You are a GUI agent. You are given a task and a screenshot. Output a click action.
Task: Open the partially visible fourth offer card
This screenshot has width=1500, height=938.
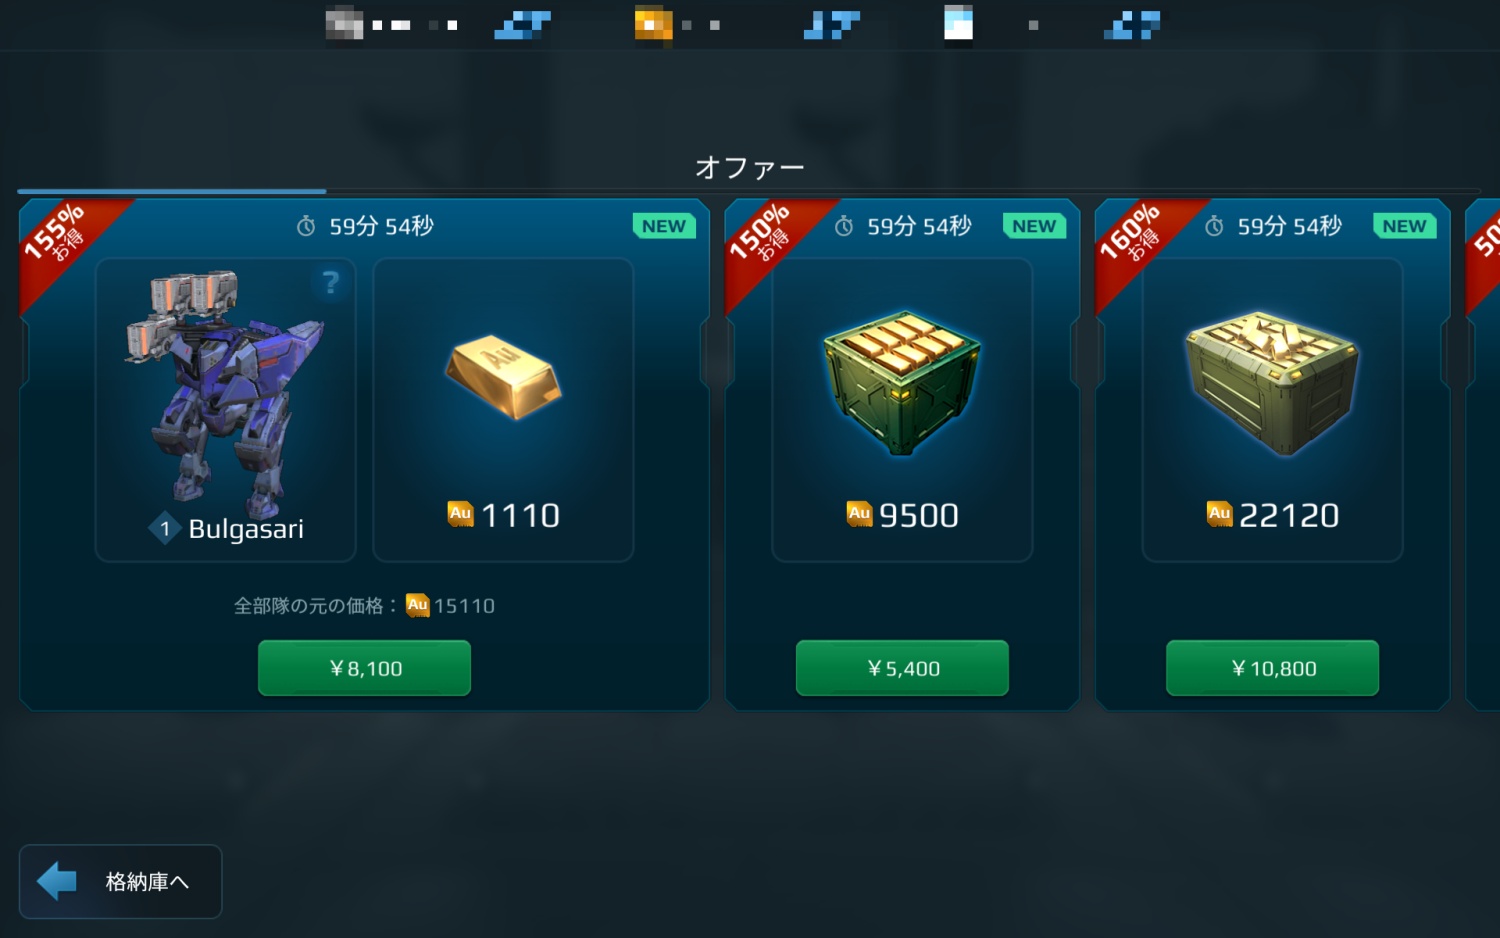pyautogui.click(x=1483, y=455)
